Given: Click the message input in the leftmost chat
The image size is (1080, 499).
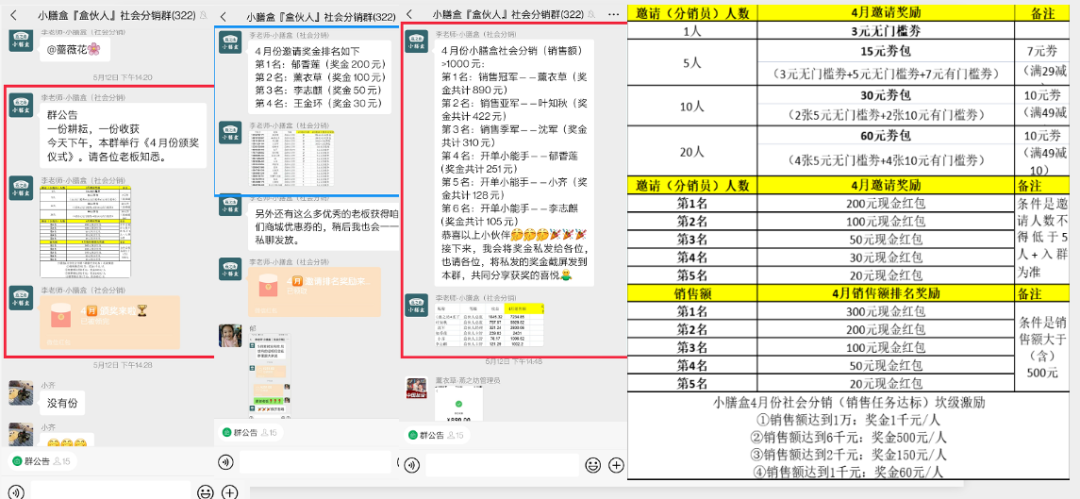Looking at the screenshot, I should click(108, 491).
